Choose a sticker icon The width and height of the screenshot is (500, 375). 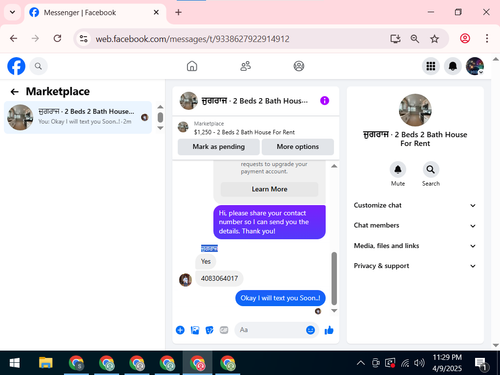click(209, 330)
